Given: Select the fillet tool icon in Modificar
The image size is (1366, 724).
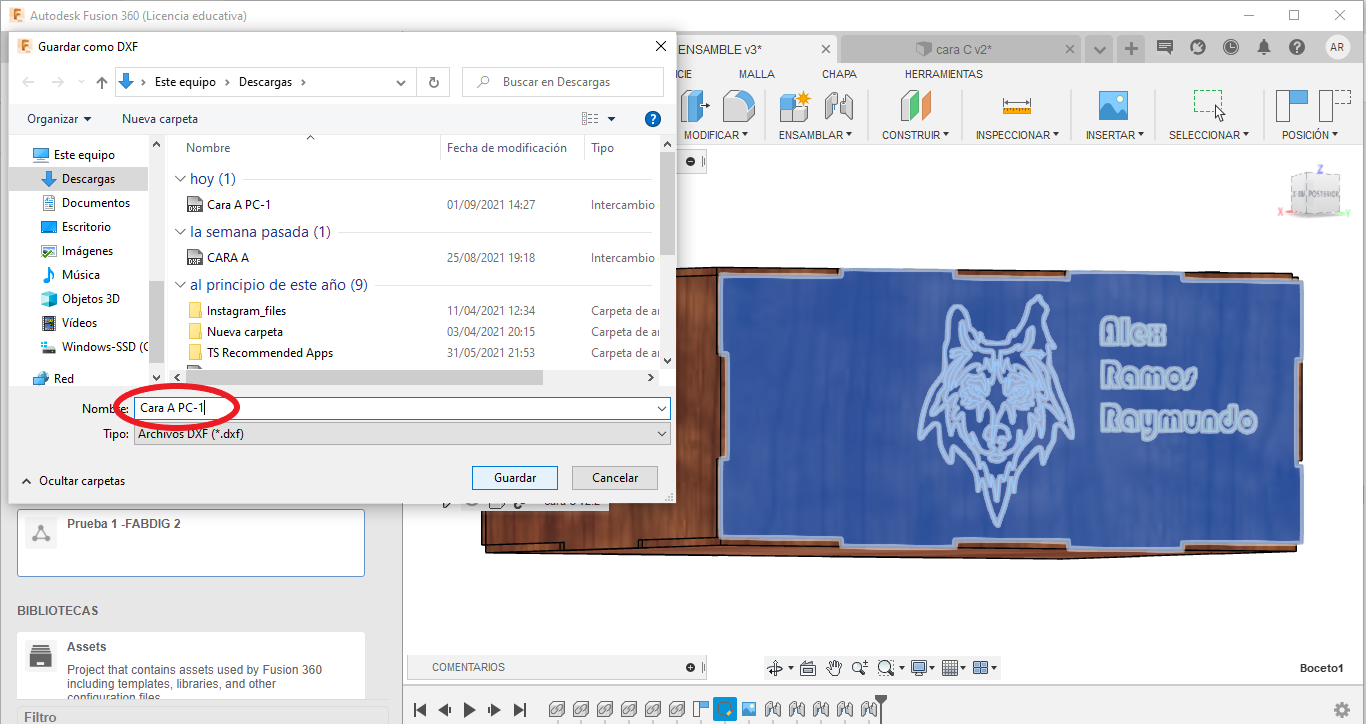Looking at the screenshot, I should click(738, 106).
